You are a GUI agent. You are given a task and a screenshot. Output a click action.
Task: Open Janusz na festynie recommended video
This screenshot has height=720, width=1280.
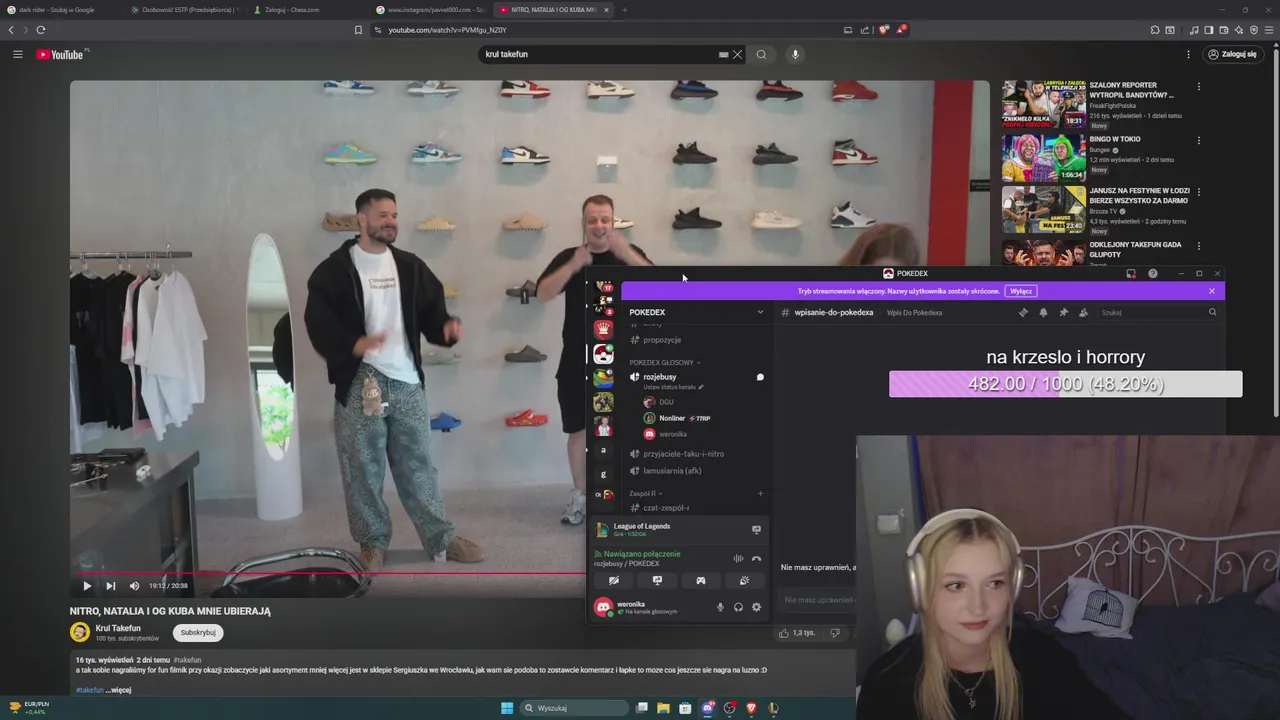point(1044,210)
